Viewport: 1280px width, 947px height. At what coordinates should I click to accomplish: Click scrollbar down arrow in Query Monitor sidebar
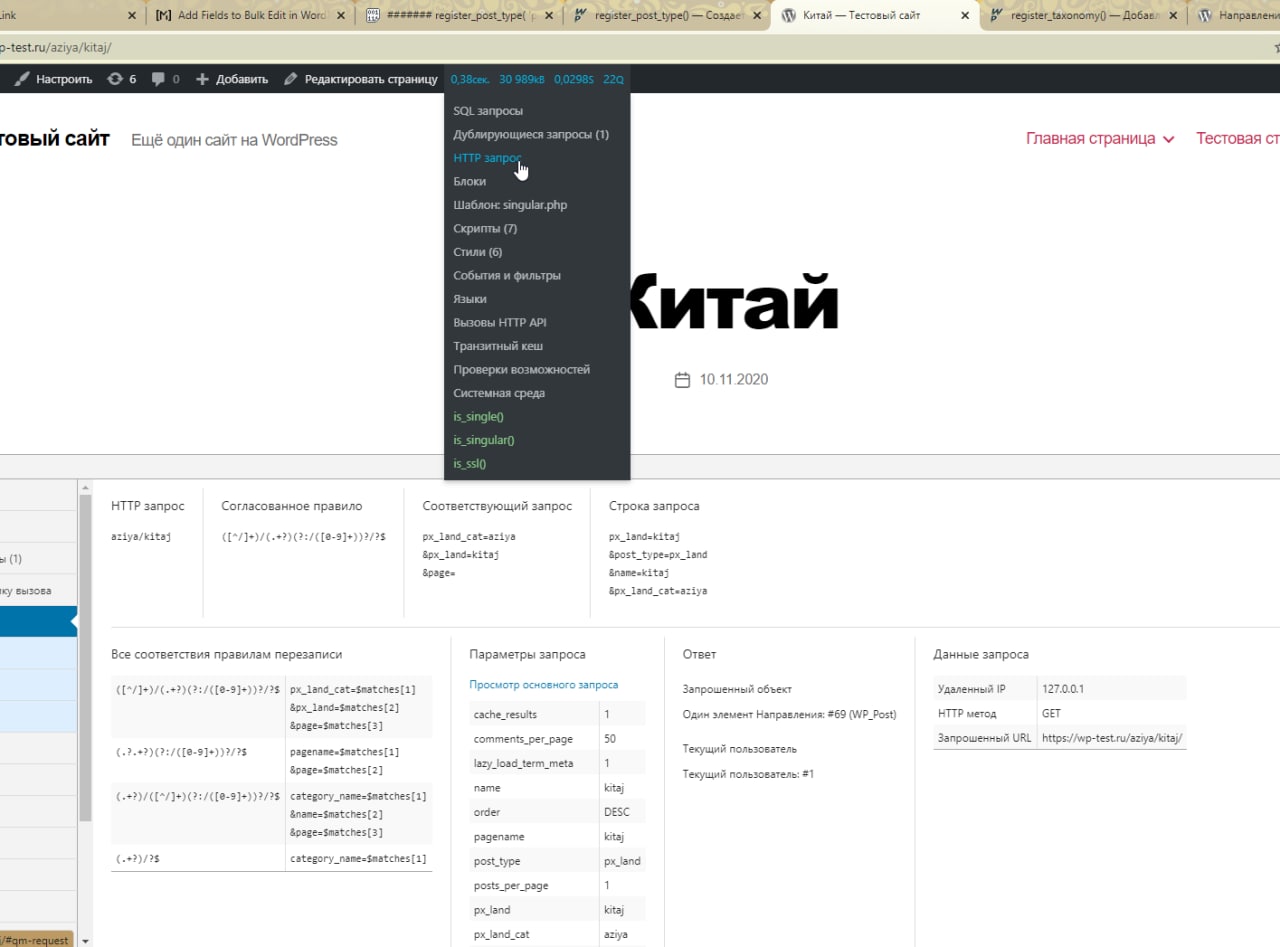point(85,940)
